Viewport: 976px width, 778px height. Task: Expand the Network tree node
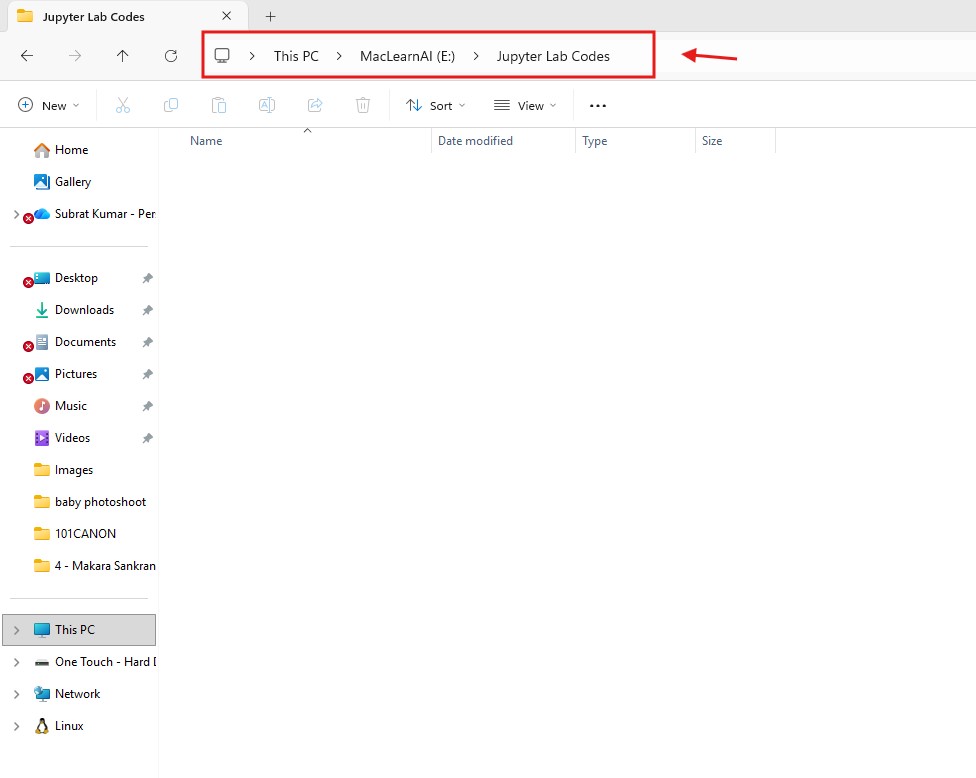[15, 694]
